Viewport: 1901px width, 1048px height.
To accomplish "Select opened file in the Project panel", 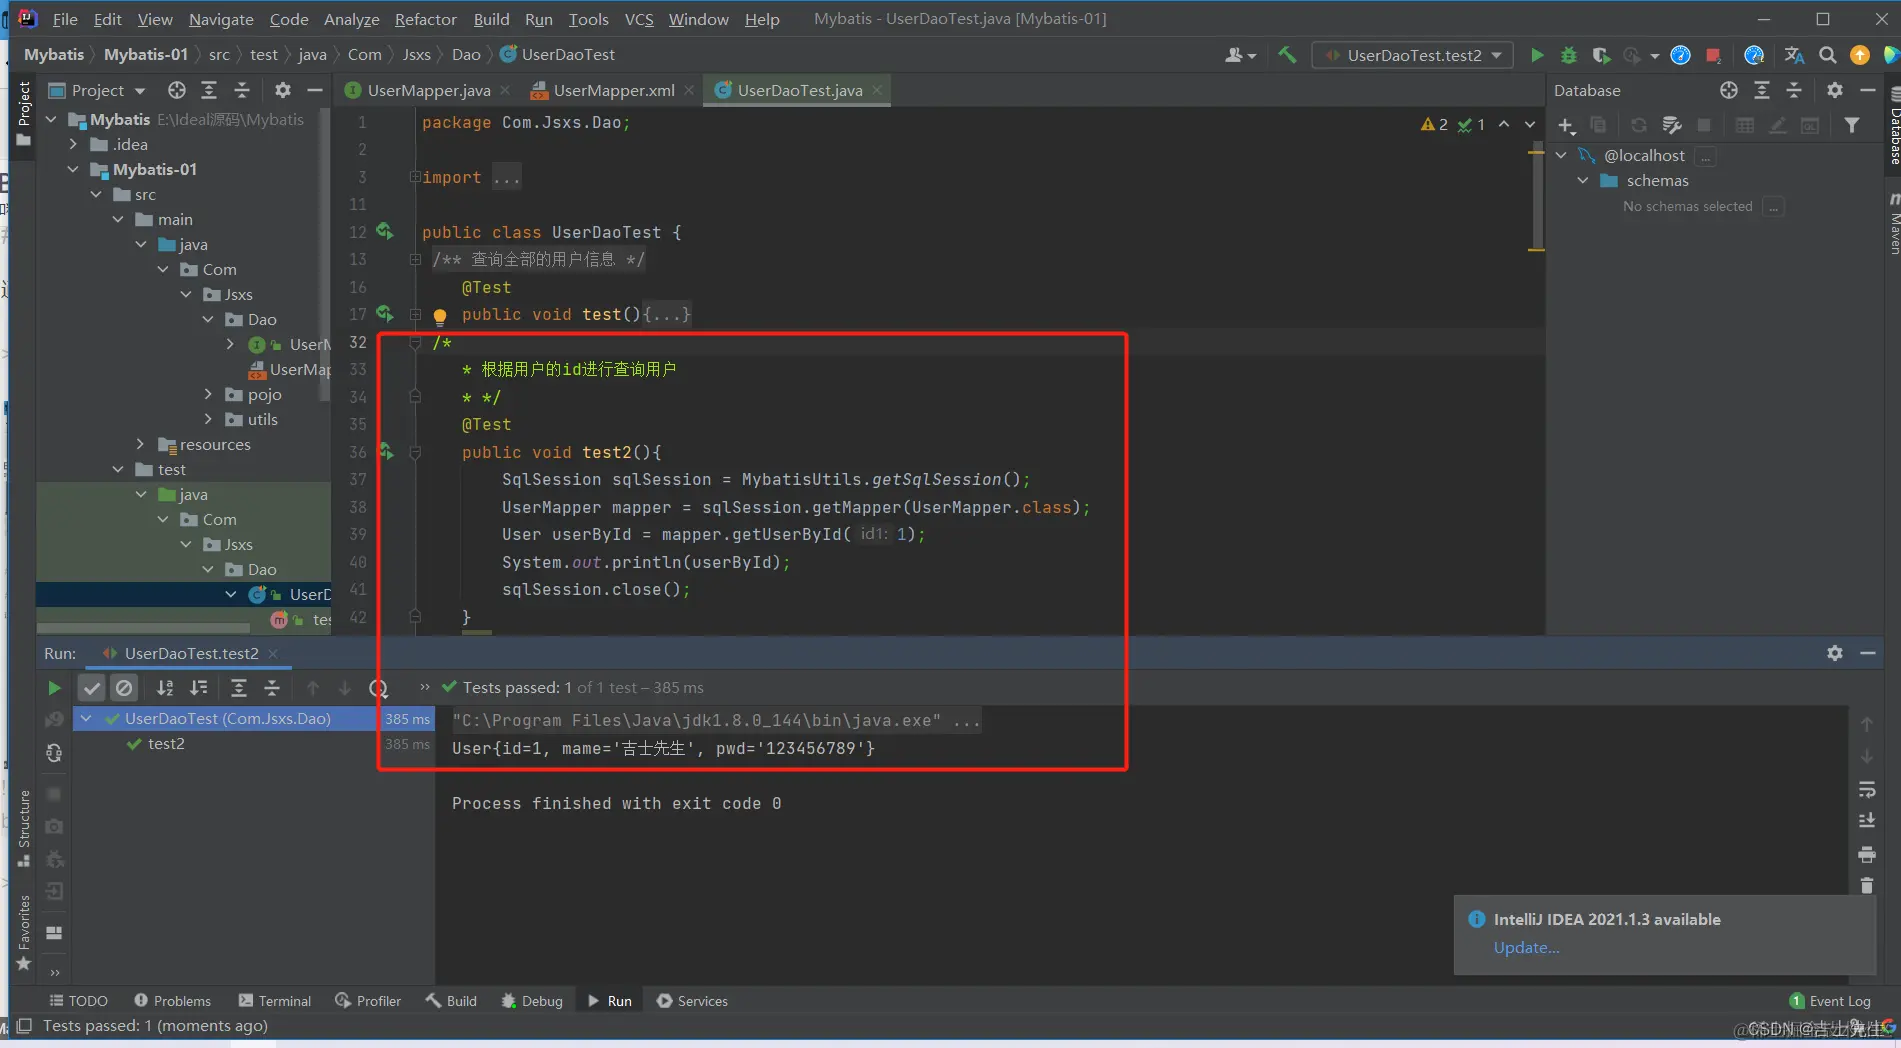I will (177, 90).
